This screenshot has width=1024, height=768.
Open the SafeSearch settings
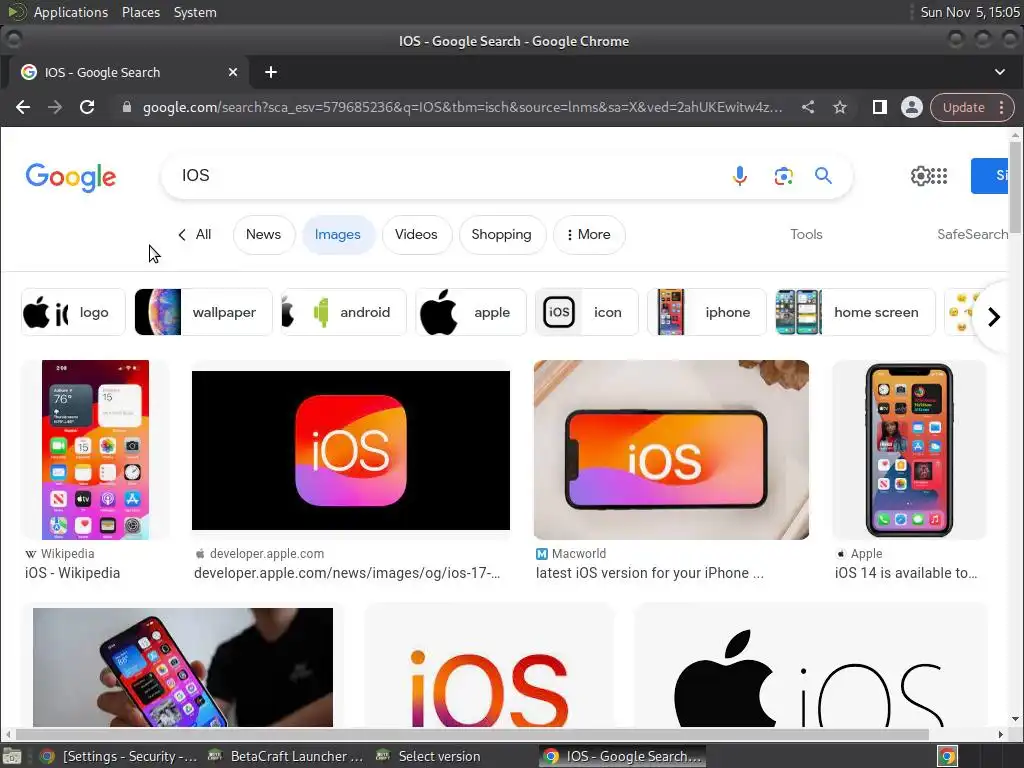[972, 234]
